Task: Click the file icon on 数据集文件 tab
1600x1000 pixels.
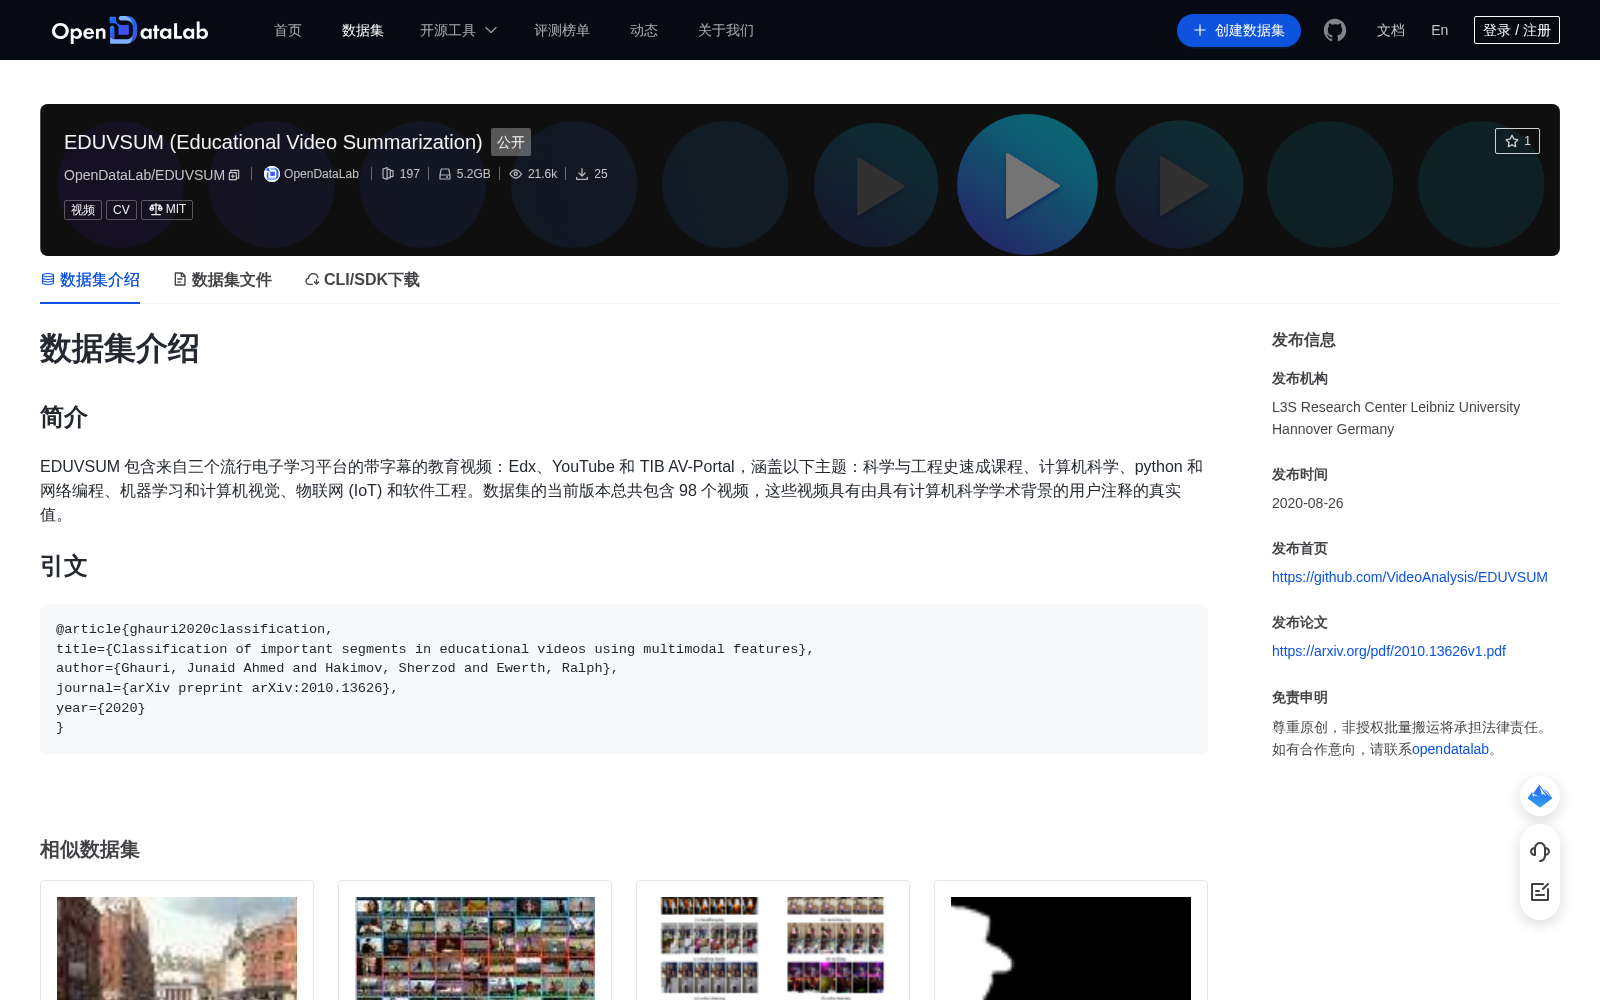Action: point(180,279)
